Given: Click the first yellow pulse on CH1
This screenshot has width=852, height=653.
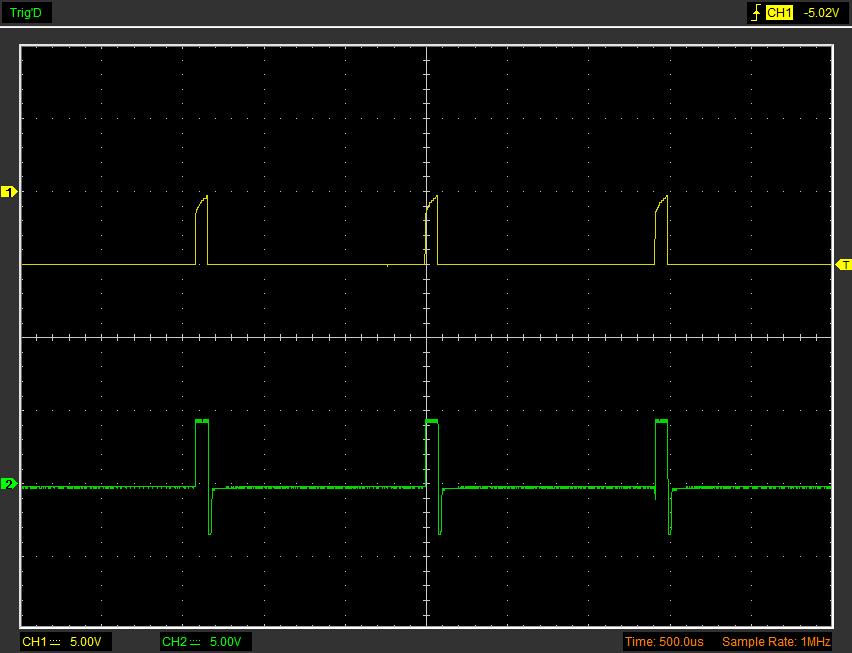Looking at the screenshot, I should point(202,232).
